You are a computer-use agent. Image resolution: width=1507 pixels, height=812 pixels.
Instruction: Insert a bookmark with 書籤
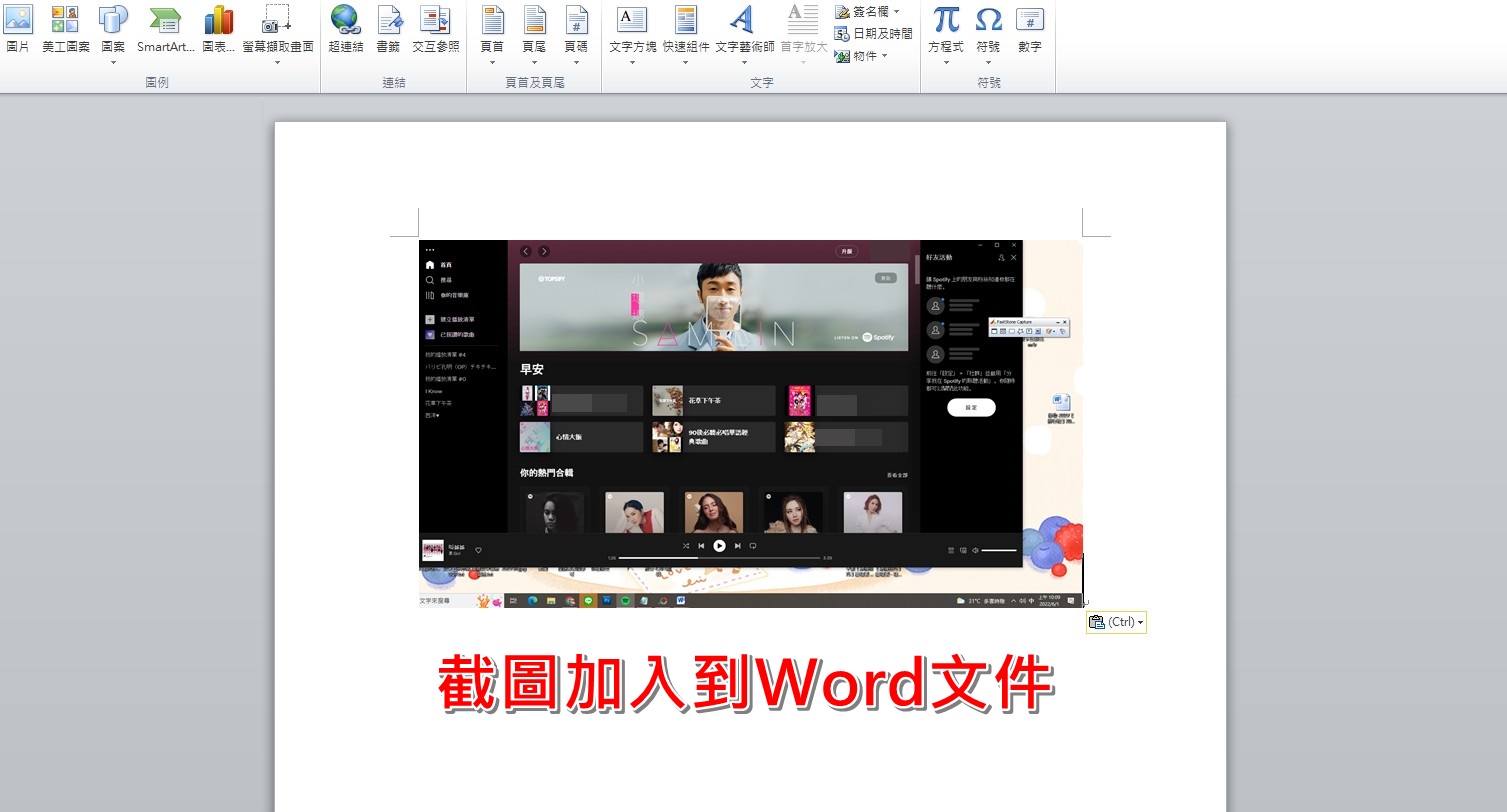pyautogui.click(x=389, y=30)
